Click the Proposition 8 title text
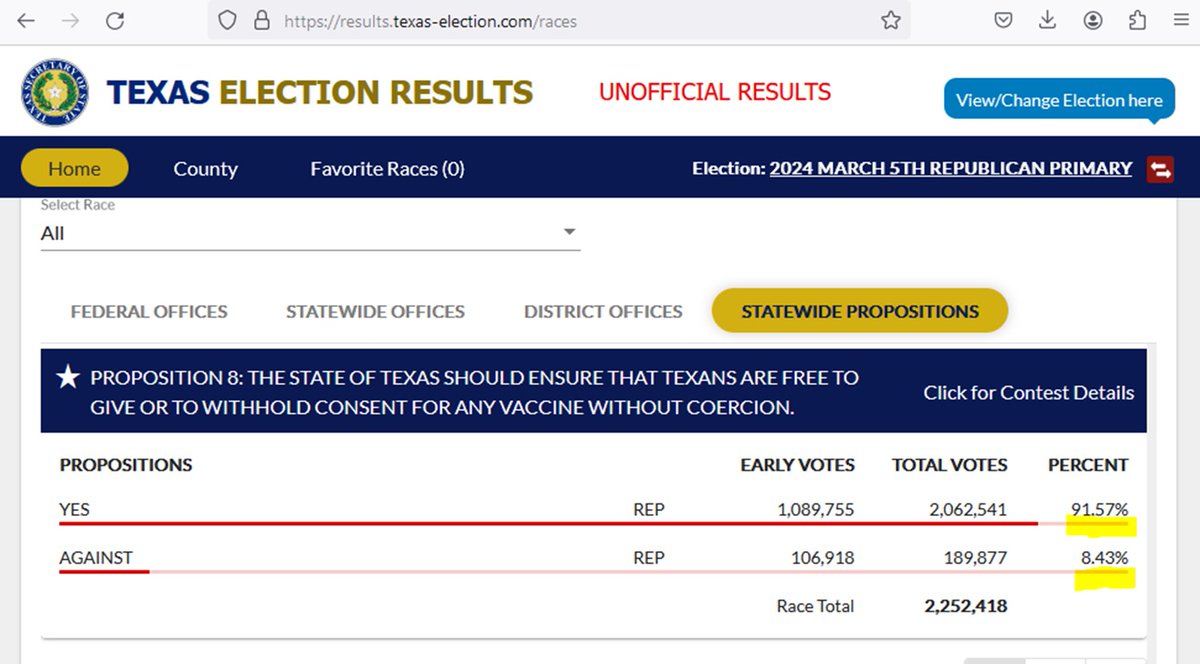The height and width of the screenshot is (664, 1200). pos(474,392)
